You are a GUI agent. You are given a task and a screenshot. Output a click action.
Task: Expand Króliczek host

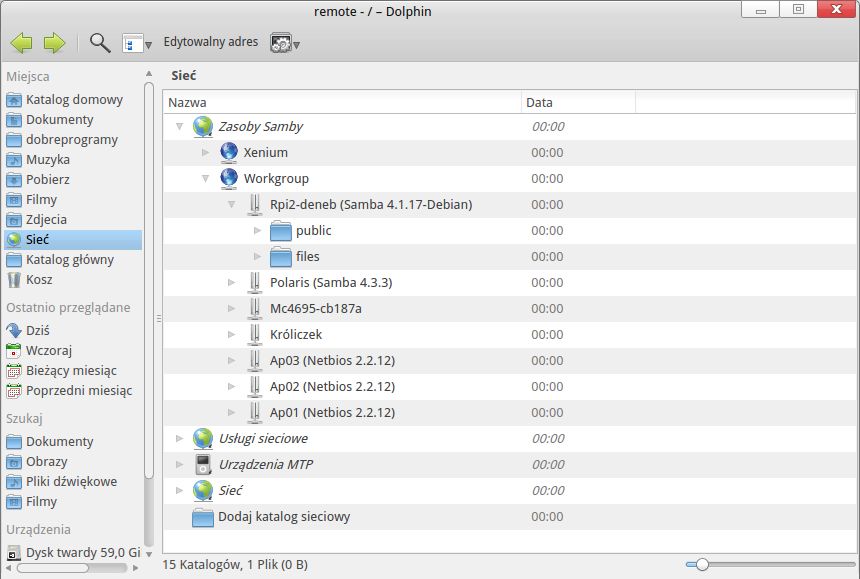(x=231, y=334)
